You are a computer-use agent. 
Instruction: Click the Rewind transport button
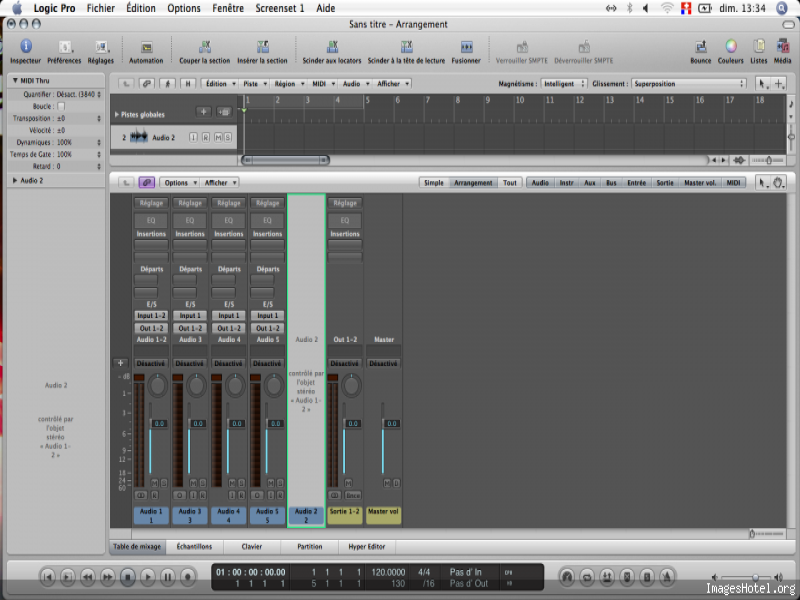click(x=88, y=577)
